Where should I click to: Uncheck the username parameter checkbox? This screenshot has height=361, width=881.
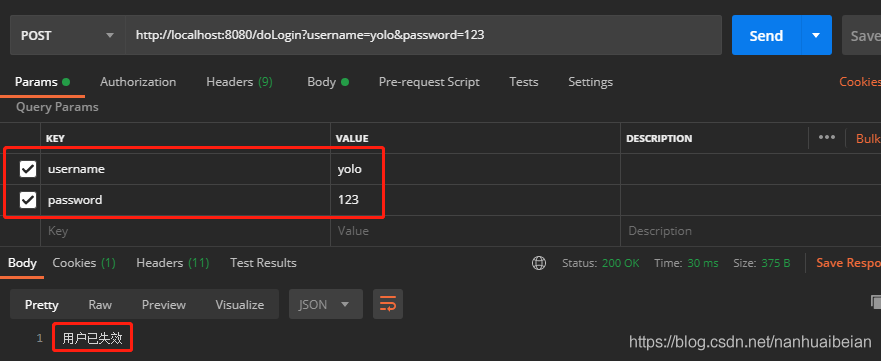click(28, 168)
